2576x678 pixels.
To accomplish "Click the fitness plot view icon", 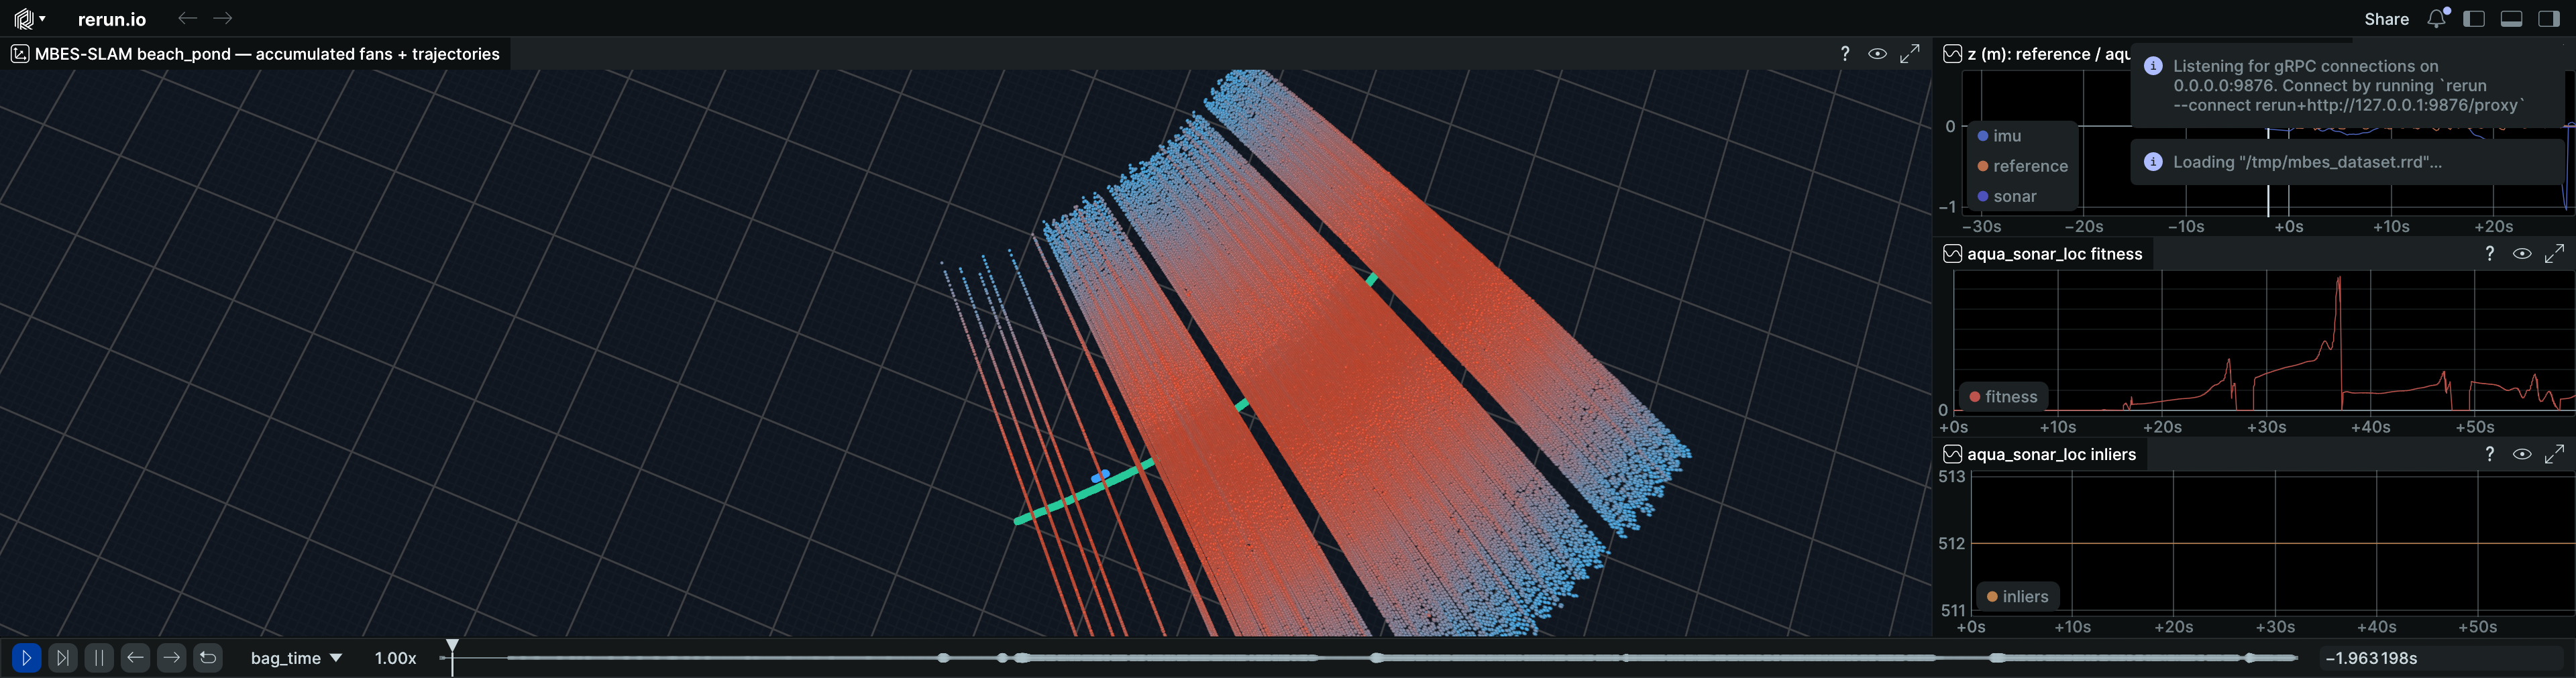I will pos(1952,254).
